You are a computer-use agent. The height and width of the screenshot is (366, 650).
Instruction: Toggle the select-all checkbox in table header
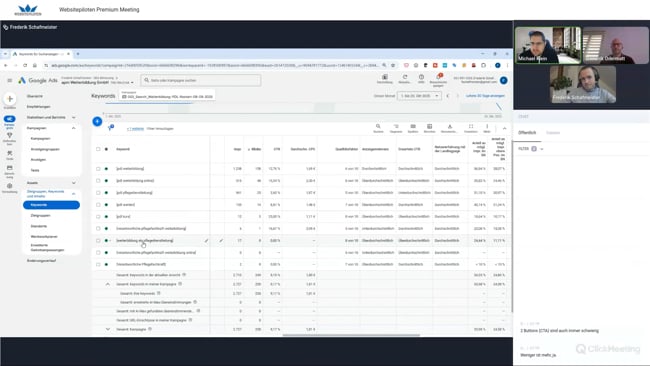point(98,149)
